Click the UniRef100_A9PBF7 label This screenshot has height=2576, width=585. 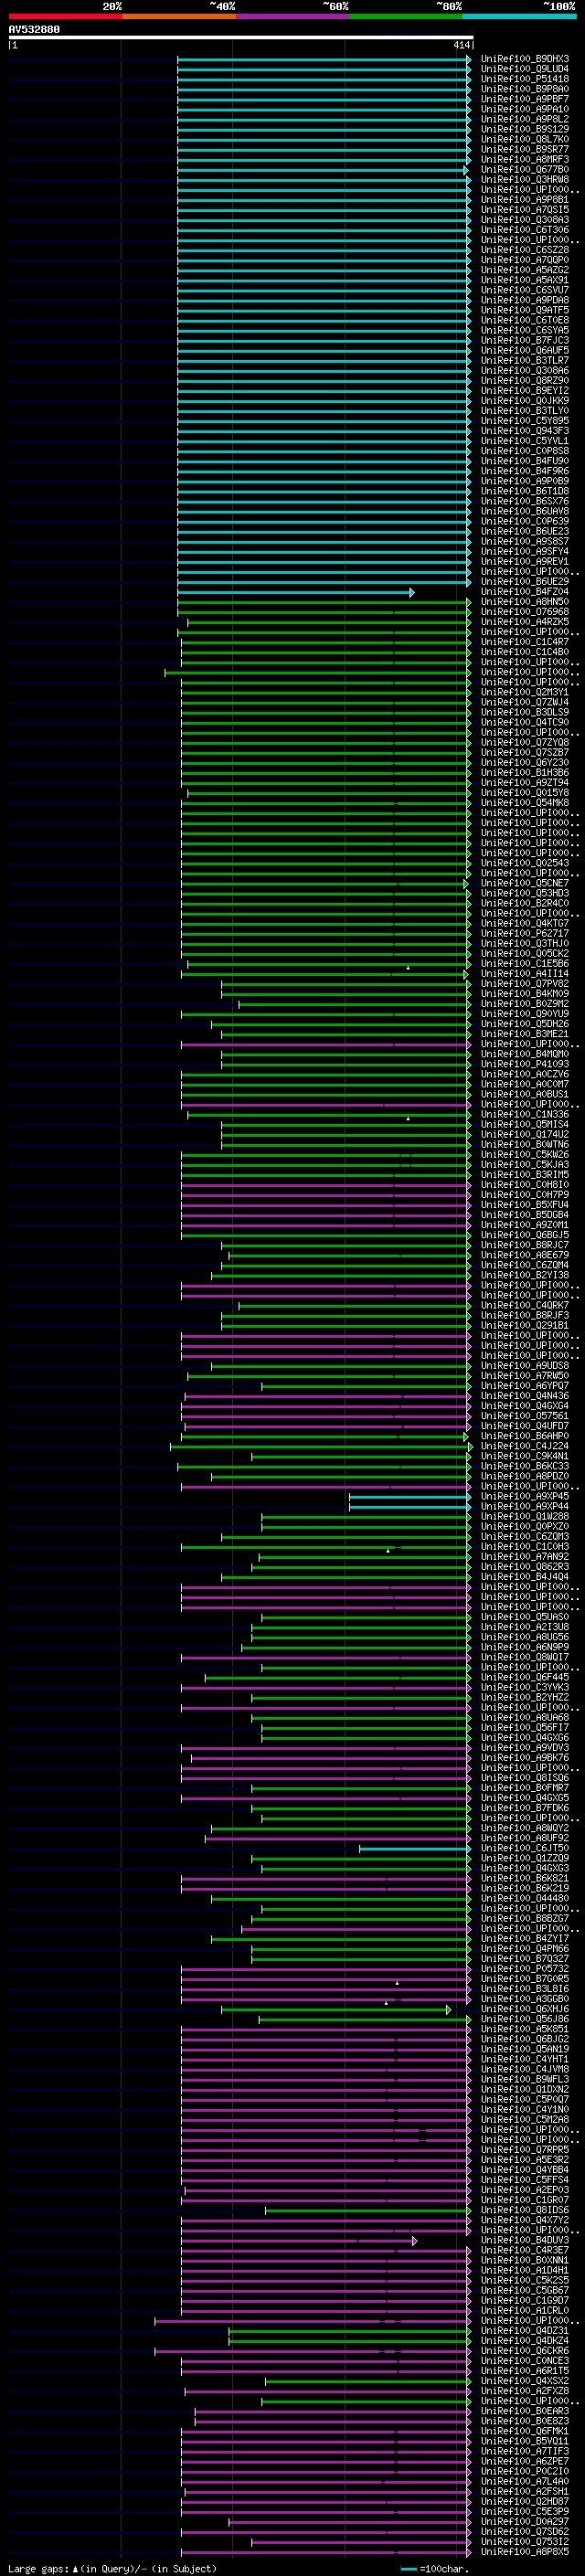point(525,99)
